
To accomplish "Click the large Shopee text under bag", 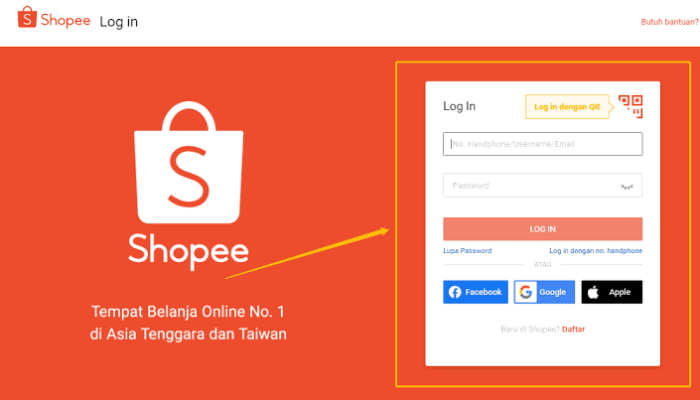I will pos(188,251).
